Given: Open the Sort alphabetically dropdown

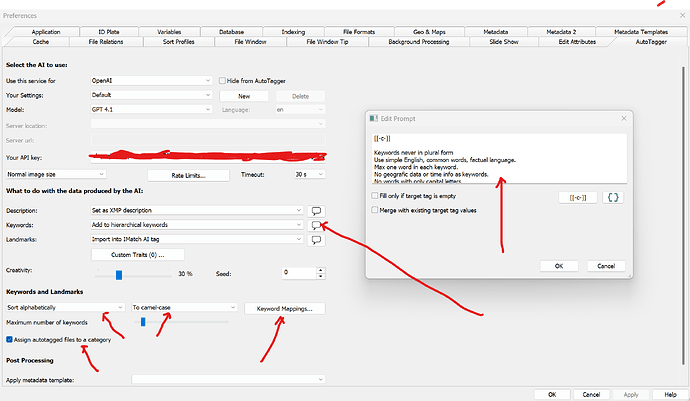Looking at the screenshot, I should coord(65,307).
